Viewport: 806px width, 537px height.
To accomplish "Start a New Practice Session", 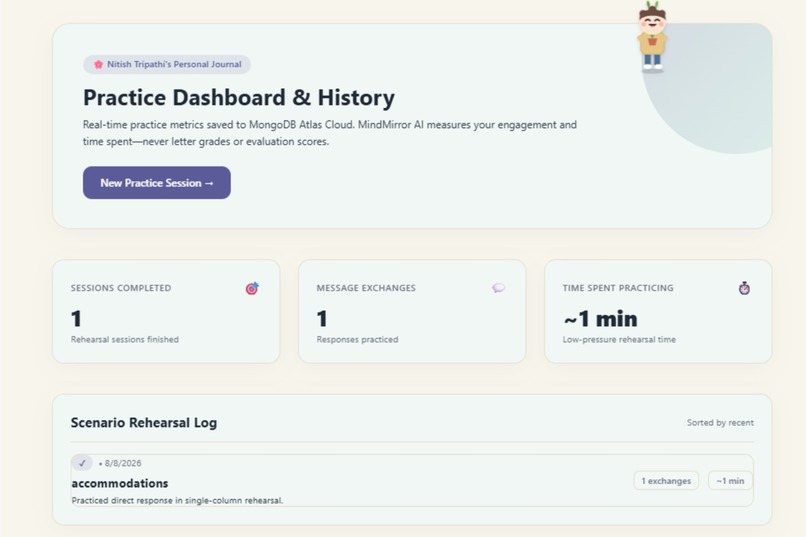I will click(x=157, y=182).
